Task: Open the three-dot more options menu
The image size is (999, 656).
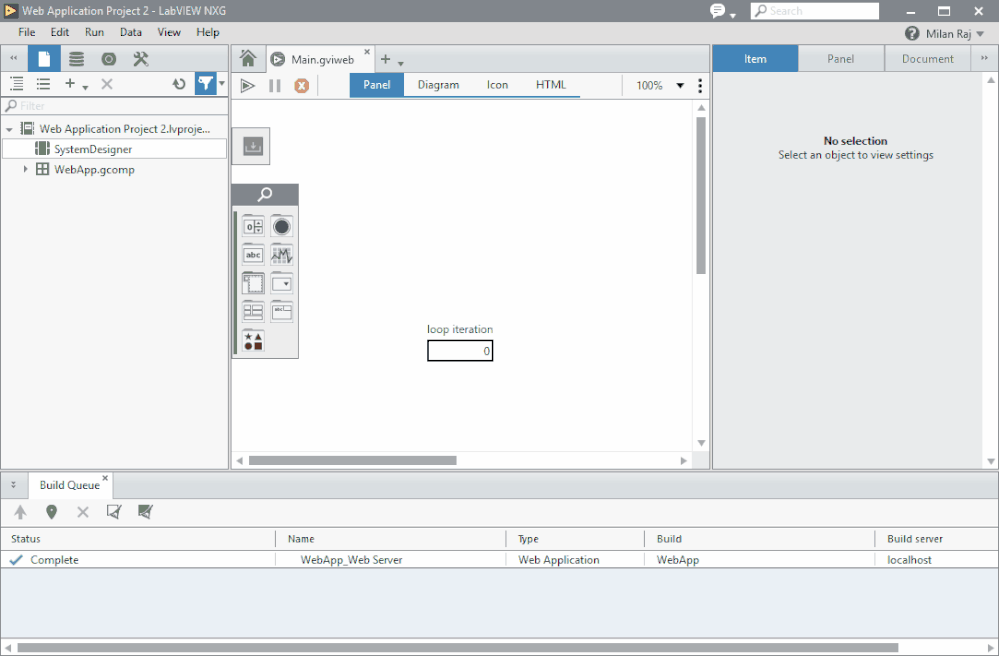Action: pyautogui.click(x=700, y=85)
